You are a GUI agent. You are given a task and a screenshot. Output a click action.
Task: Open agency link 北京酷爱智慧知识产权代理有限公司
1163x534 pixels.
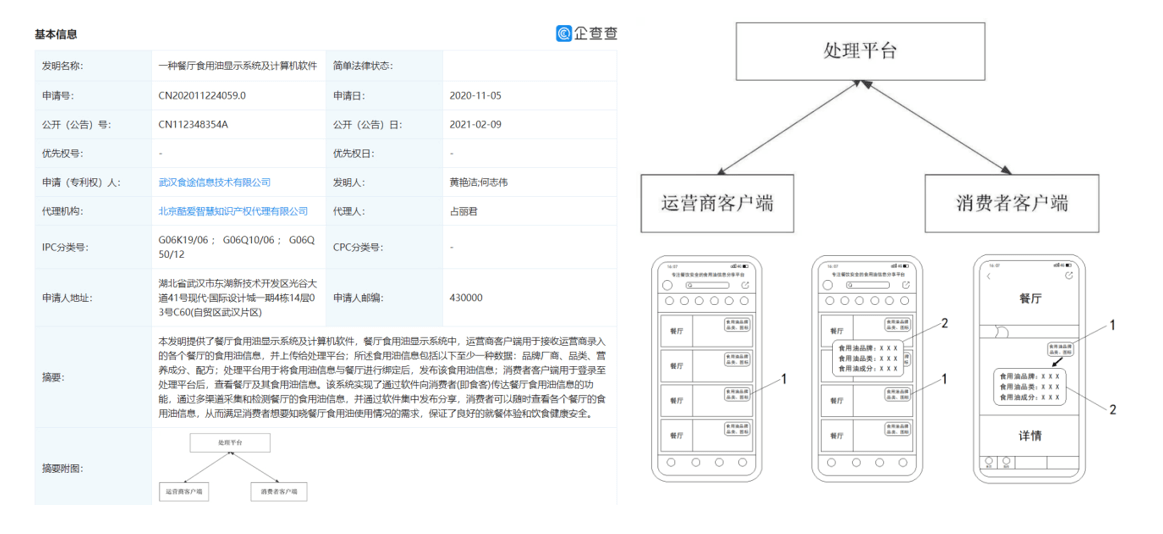(233, 212)
